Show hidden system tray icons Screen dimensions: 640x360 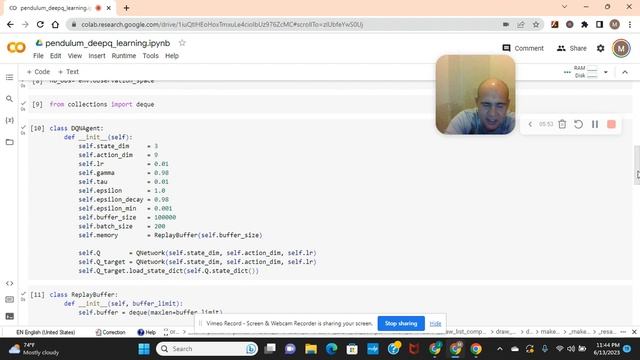click(500, 349)
